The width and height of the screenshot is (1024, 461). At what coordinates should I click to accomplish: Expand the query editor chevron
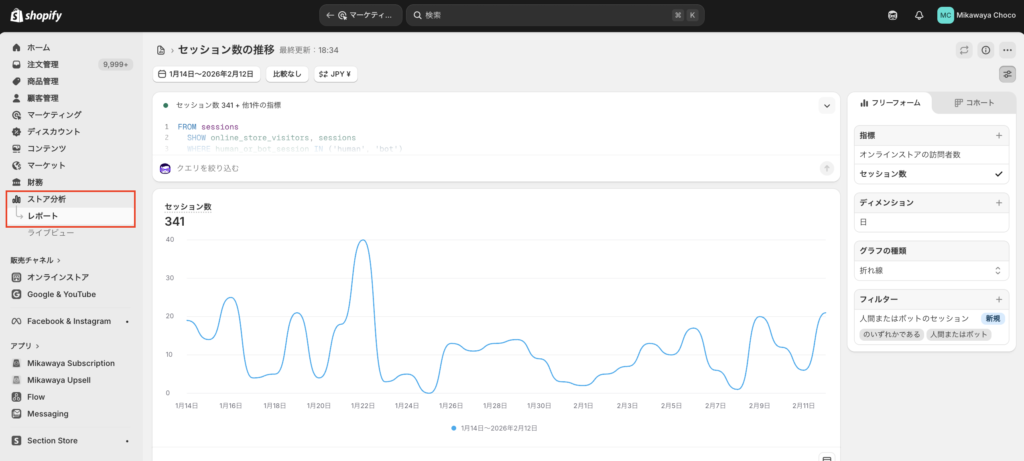point(827,105)
